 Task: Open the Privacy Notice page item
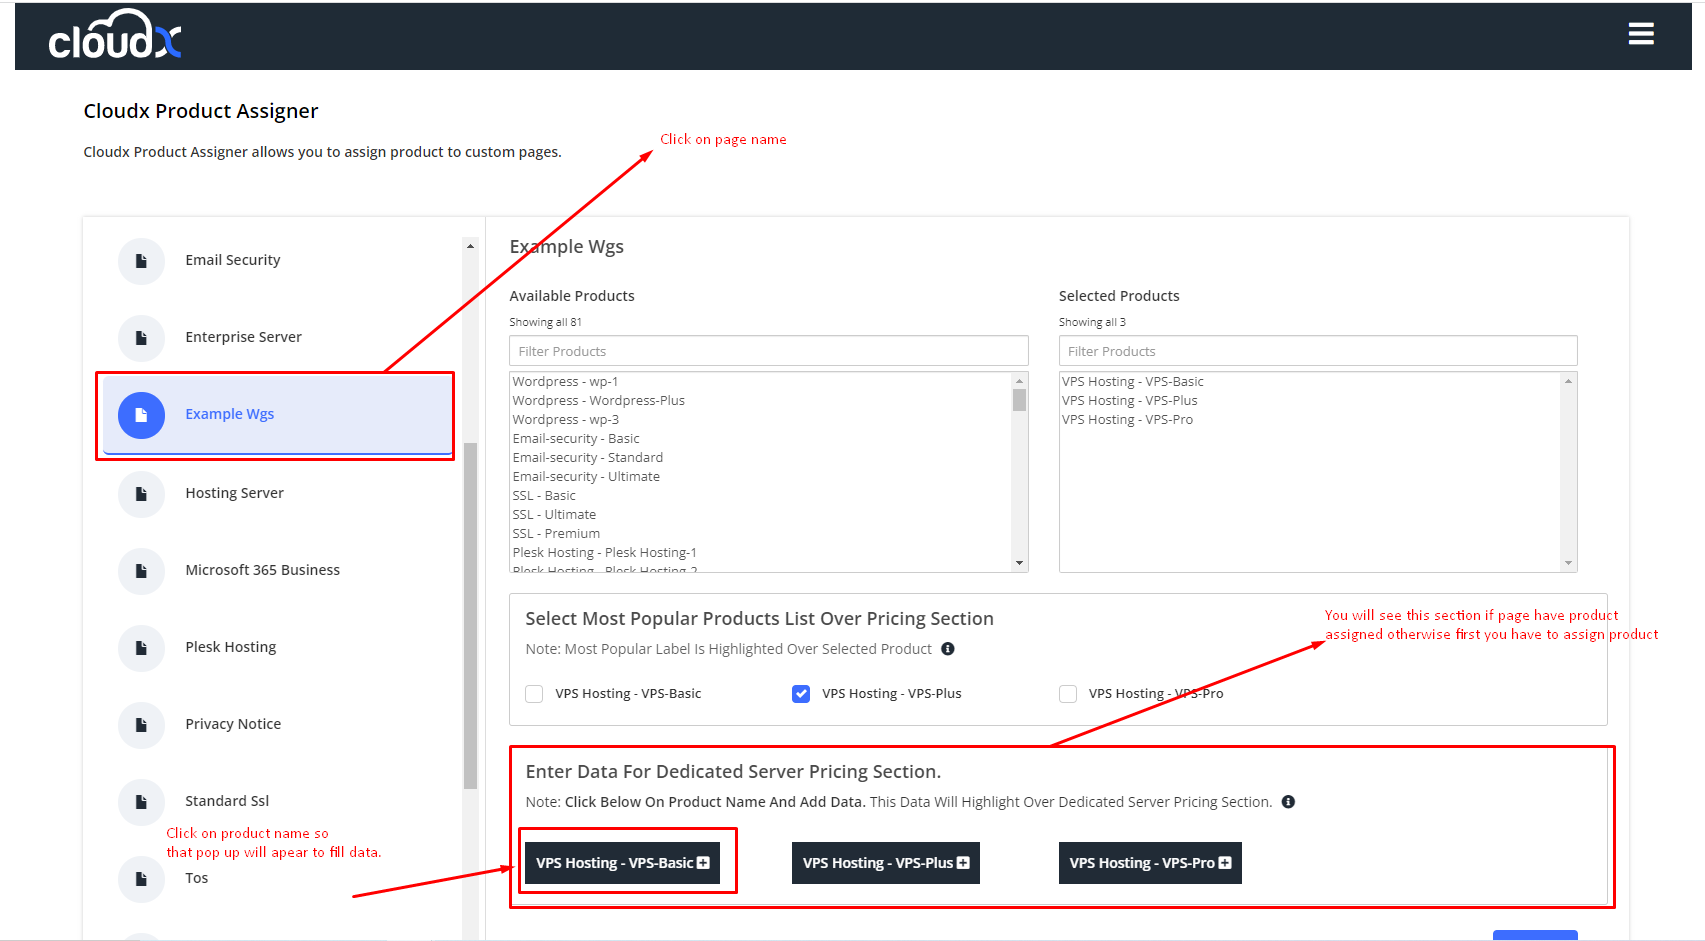pyautogui.click(x=233, y=724)
